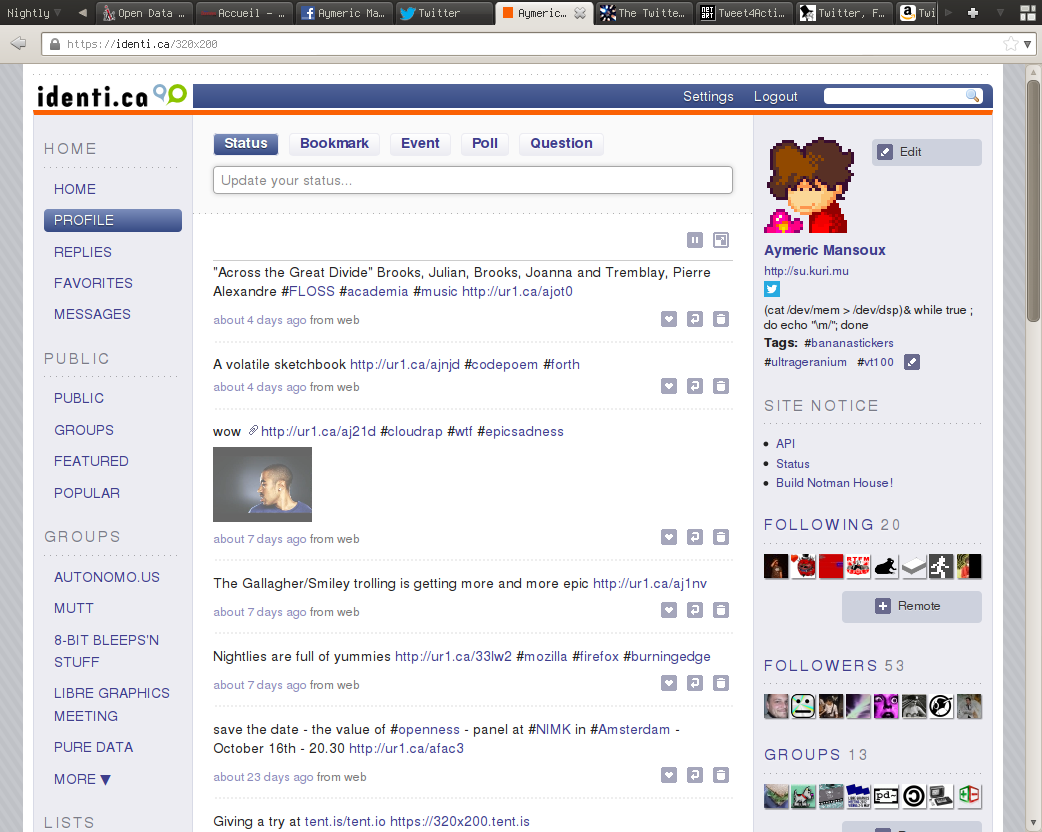Image resolution: width=1042 pixels, height=832 pixels.
Task: Click the Edit profile button
Action: click(x=926, y=152)
